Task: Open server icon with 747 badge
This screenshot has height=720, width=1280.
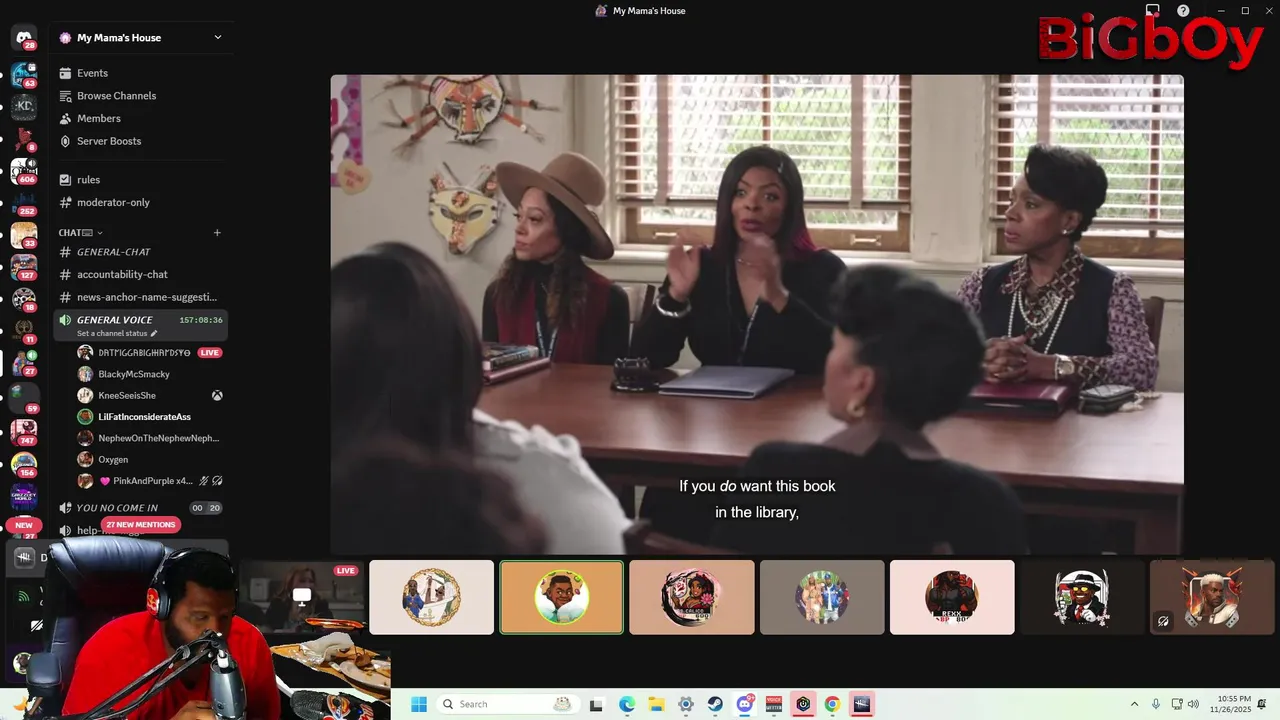Action: point(23,431)
